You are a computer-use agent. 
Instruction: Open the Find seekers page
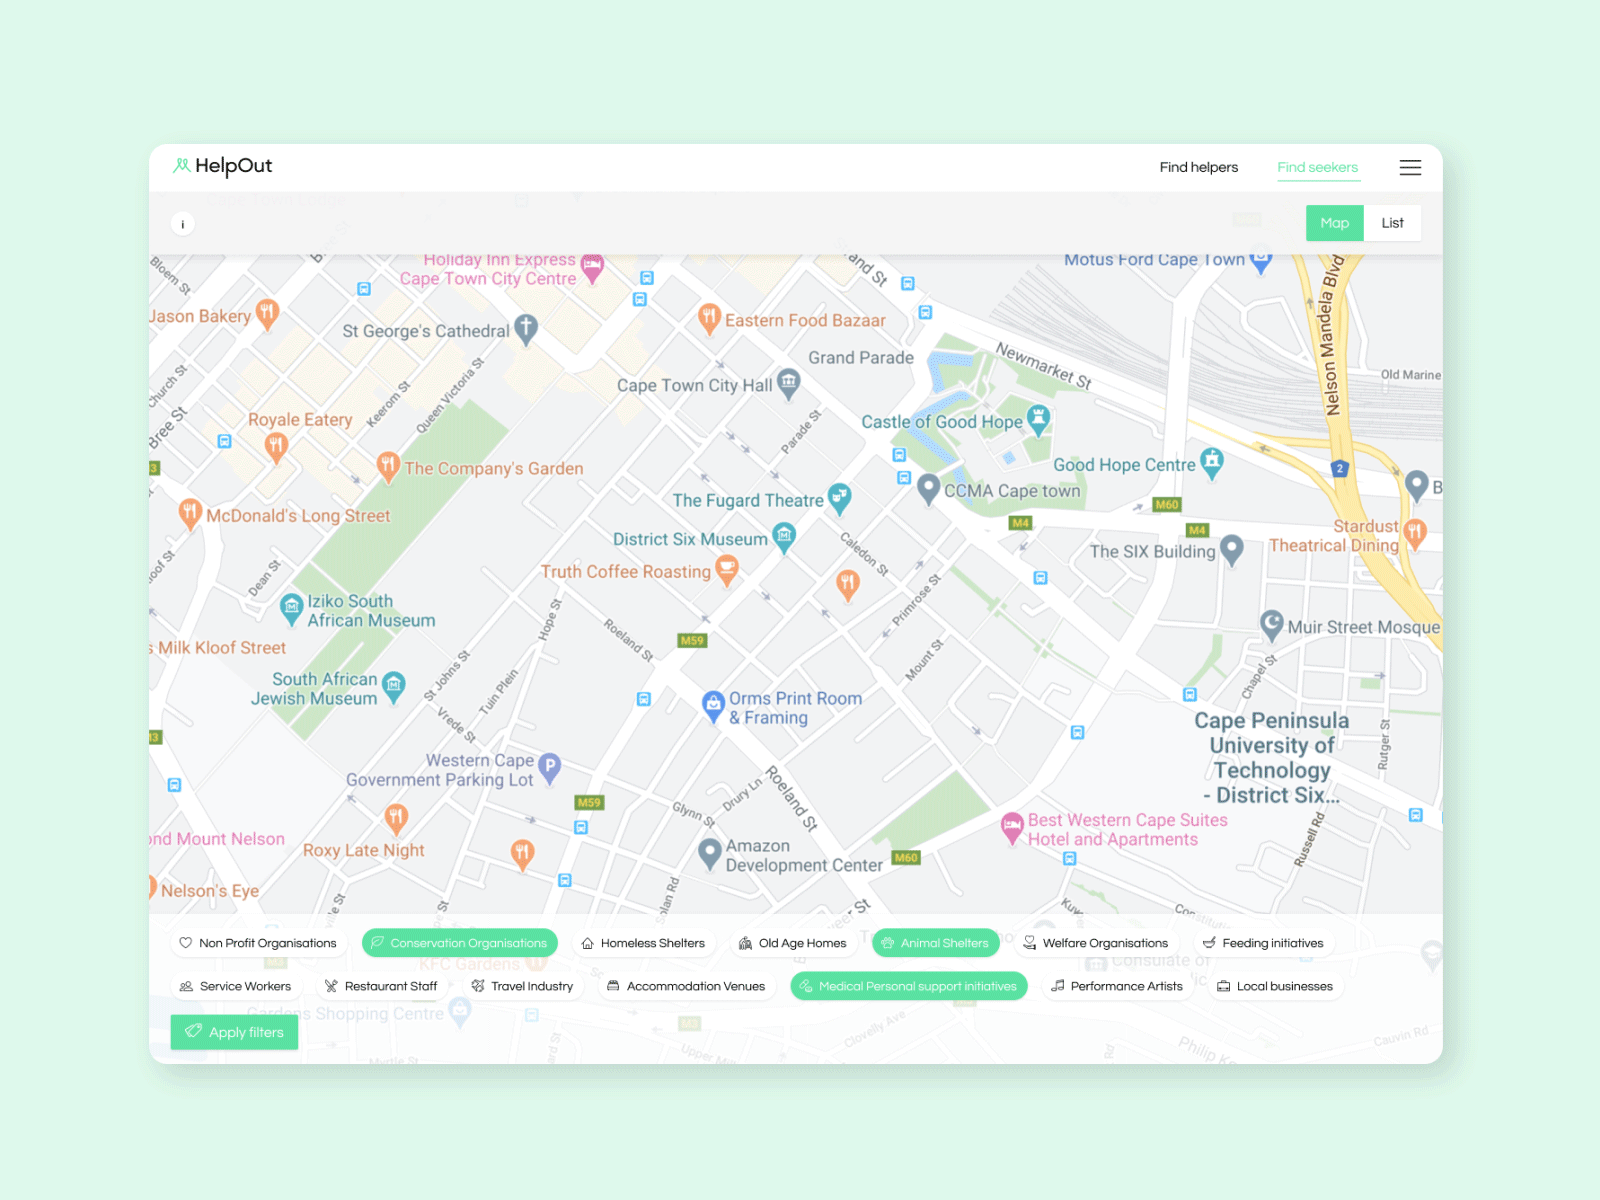[1317, 167]
